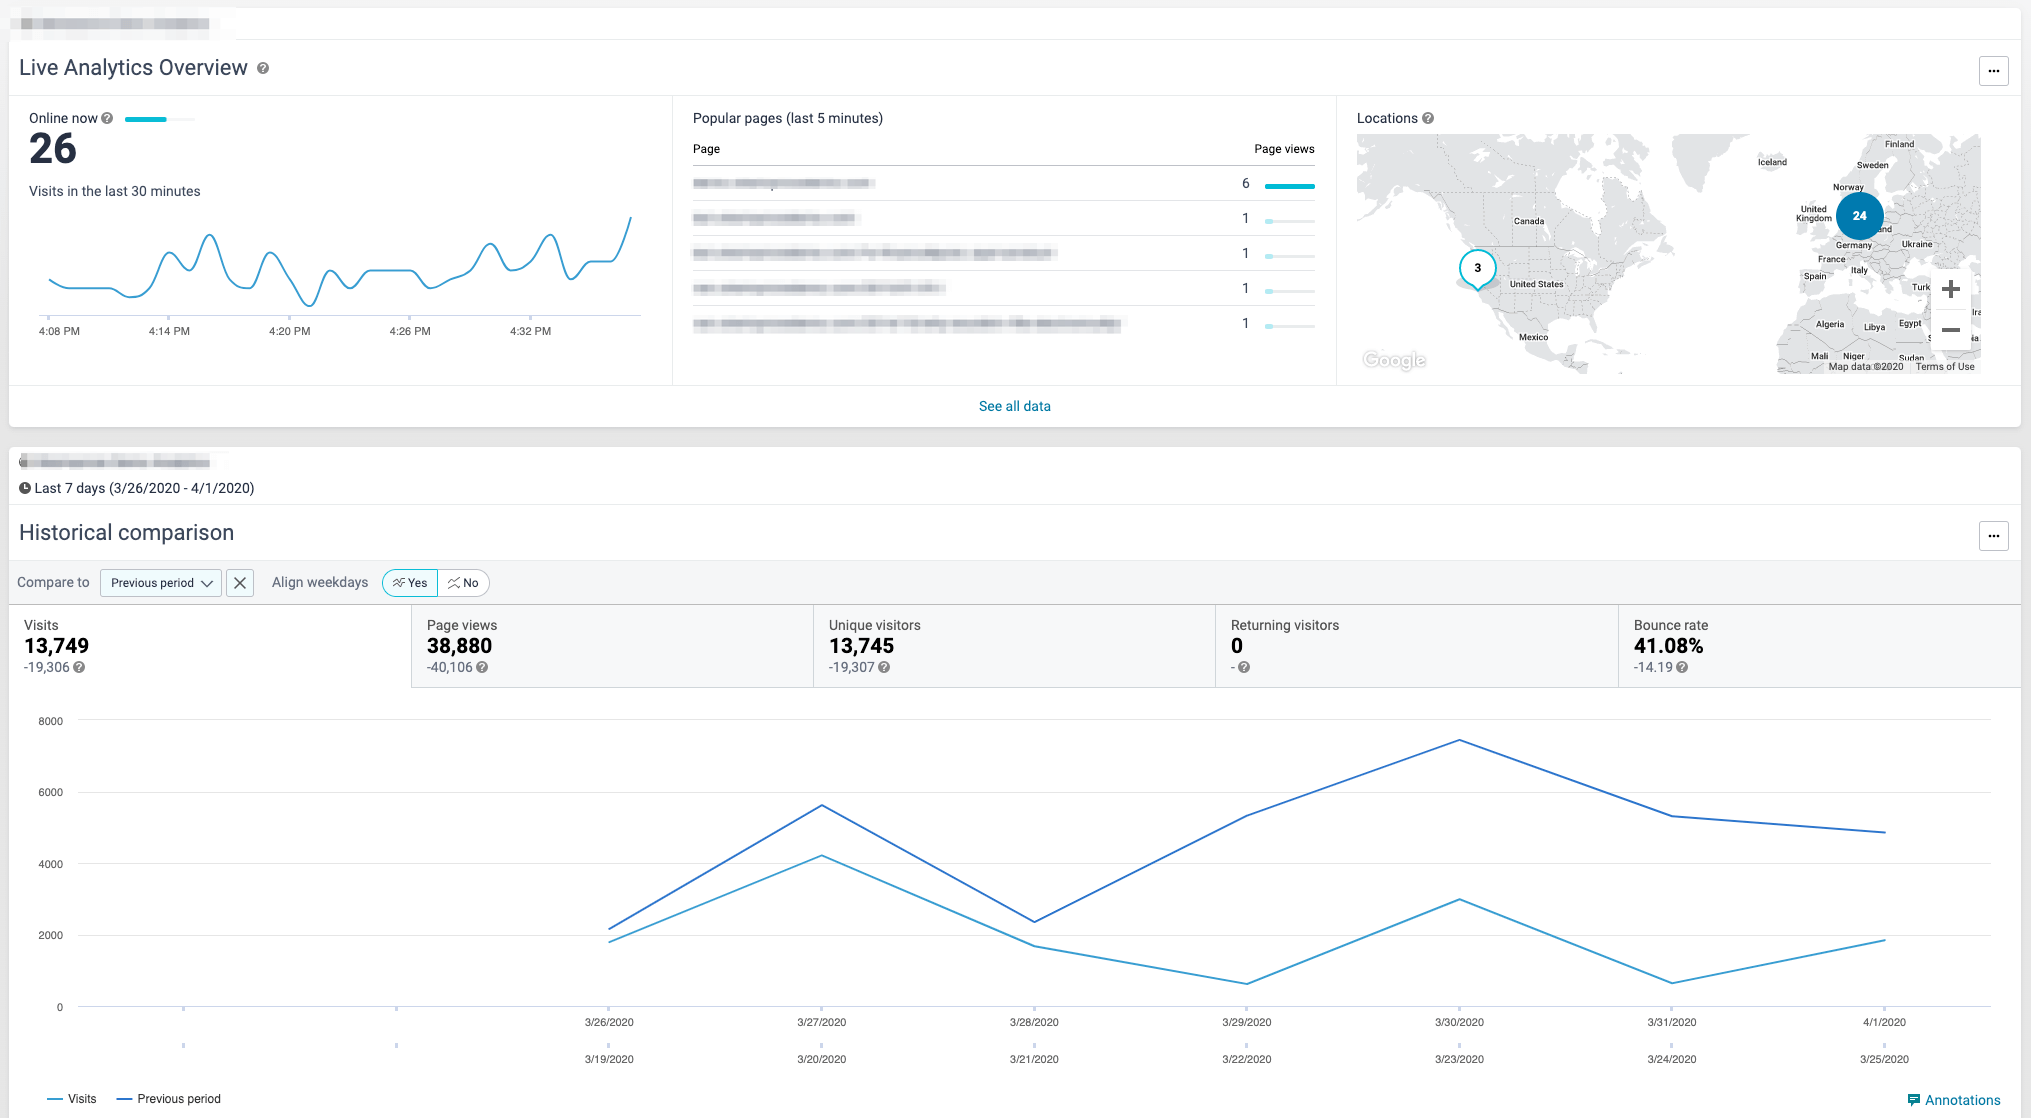Click See all data link
2031x1118 pixels.
pos(1014,406)
